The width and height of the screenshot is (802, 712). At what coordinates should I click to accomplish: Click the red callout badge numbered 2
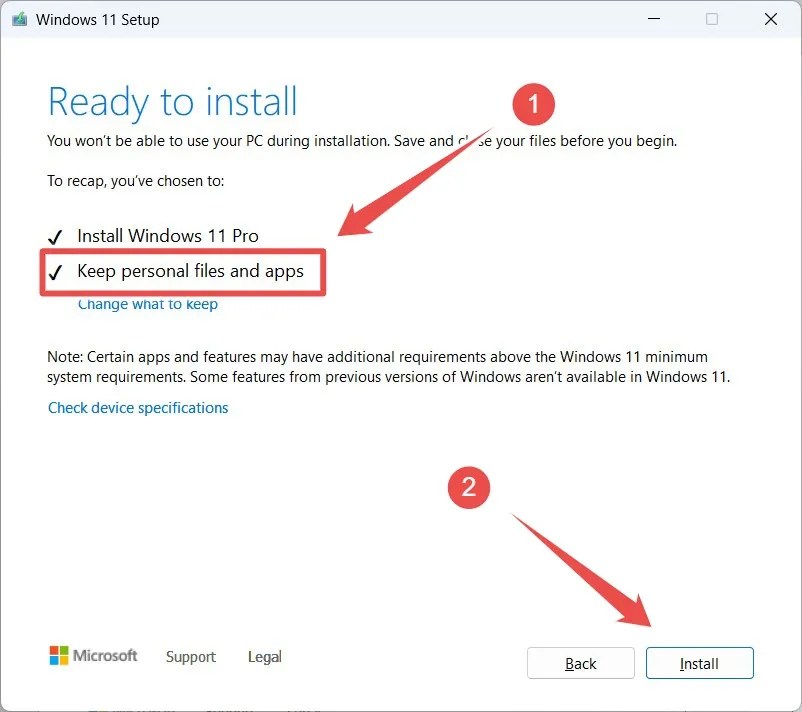click(x=469, y=488)
